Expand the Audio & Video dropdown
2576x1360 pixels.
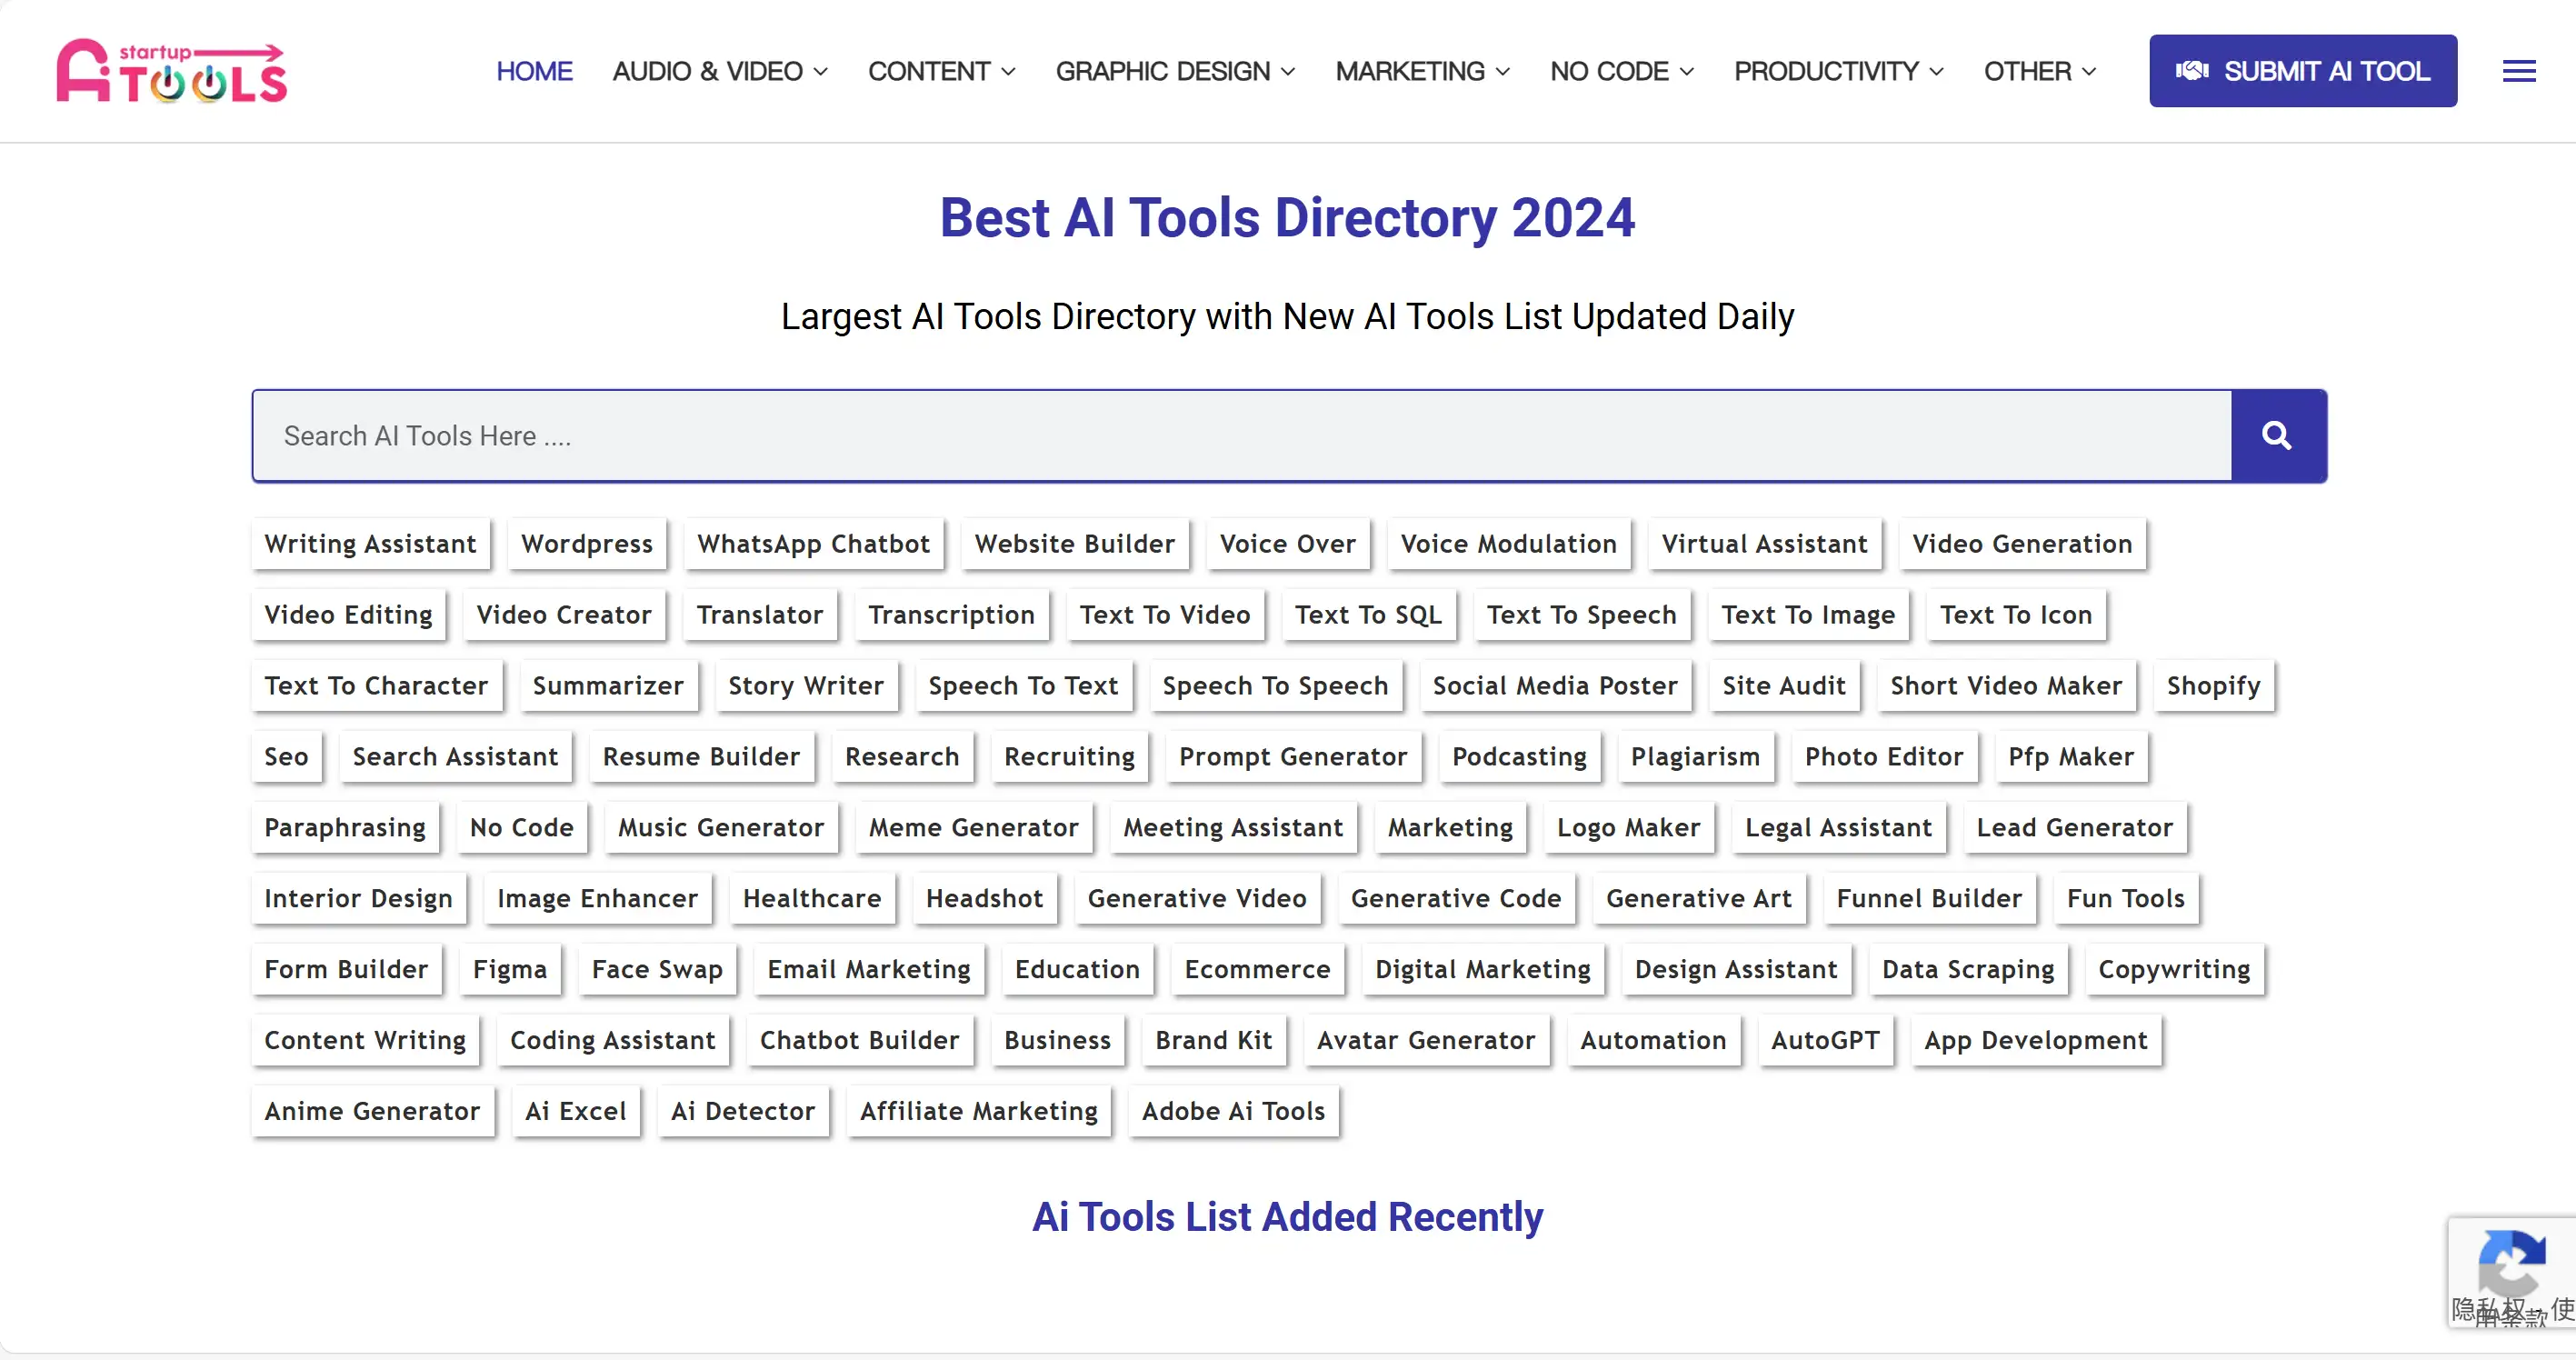(x=720, y=71)
